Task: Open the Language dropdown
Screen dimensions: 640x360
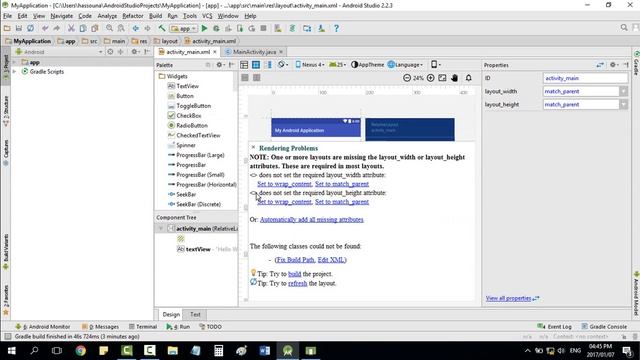Action: tap(405, 64)
